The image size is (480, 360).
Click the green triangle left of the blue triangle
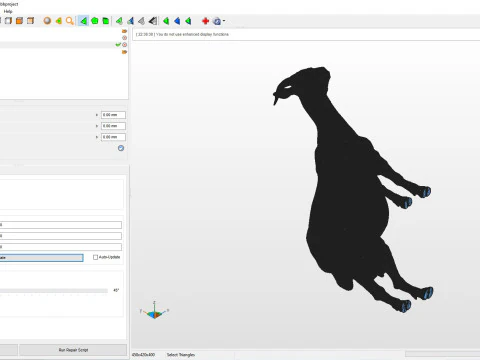pos(166,21)
